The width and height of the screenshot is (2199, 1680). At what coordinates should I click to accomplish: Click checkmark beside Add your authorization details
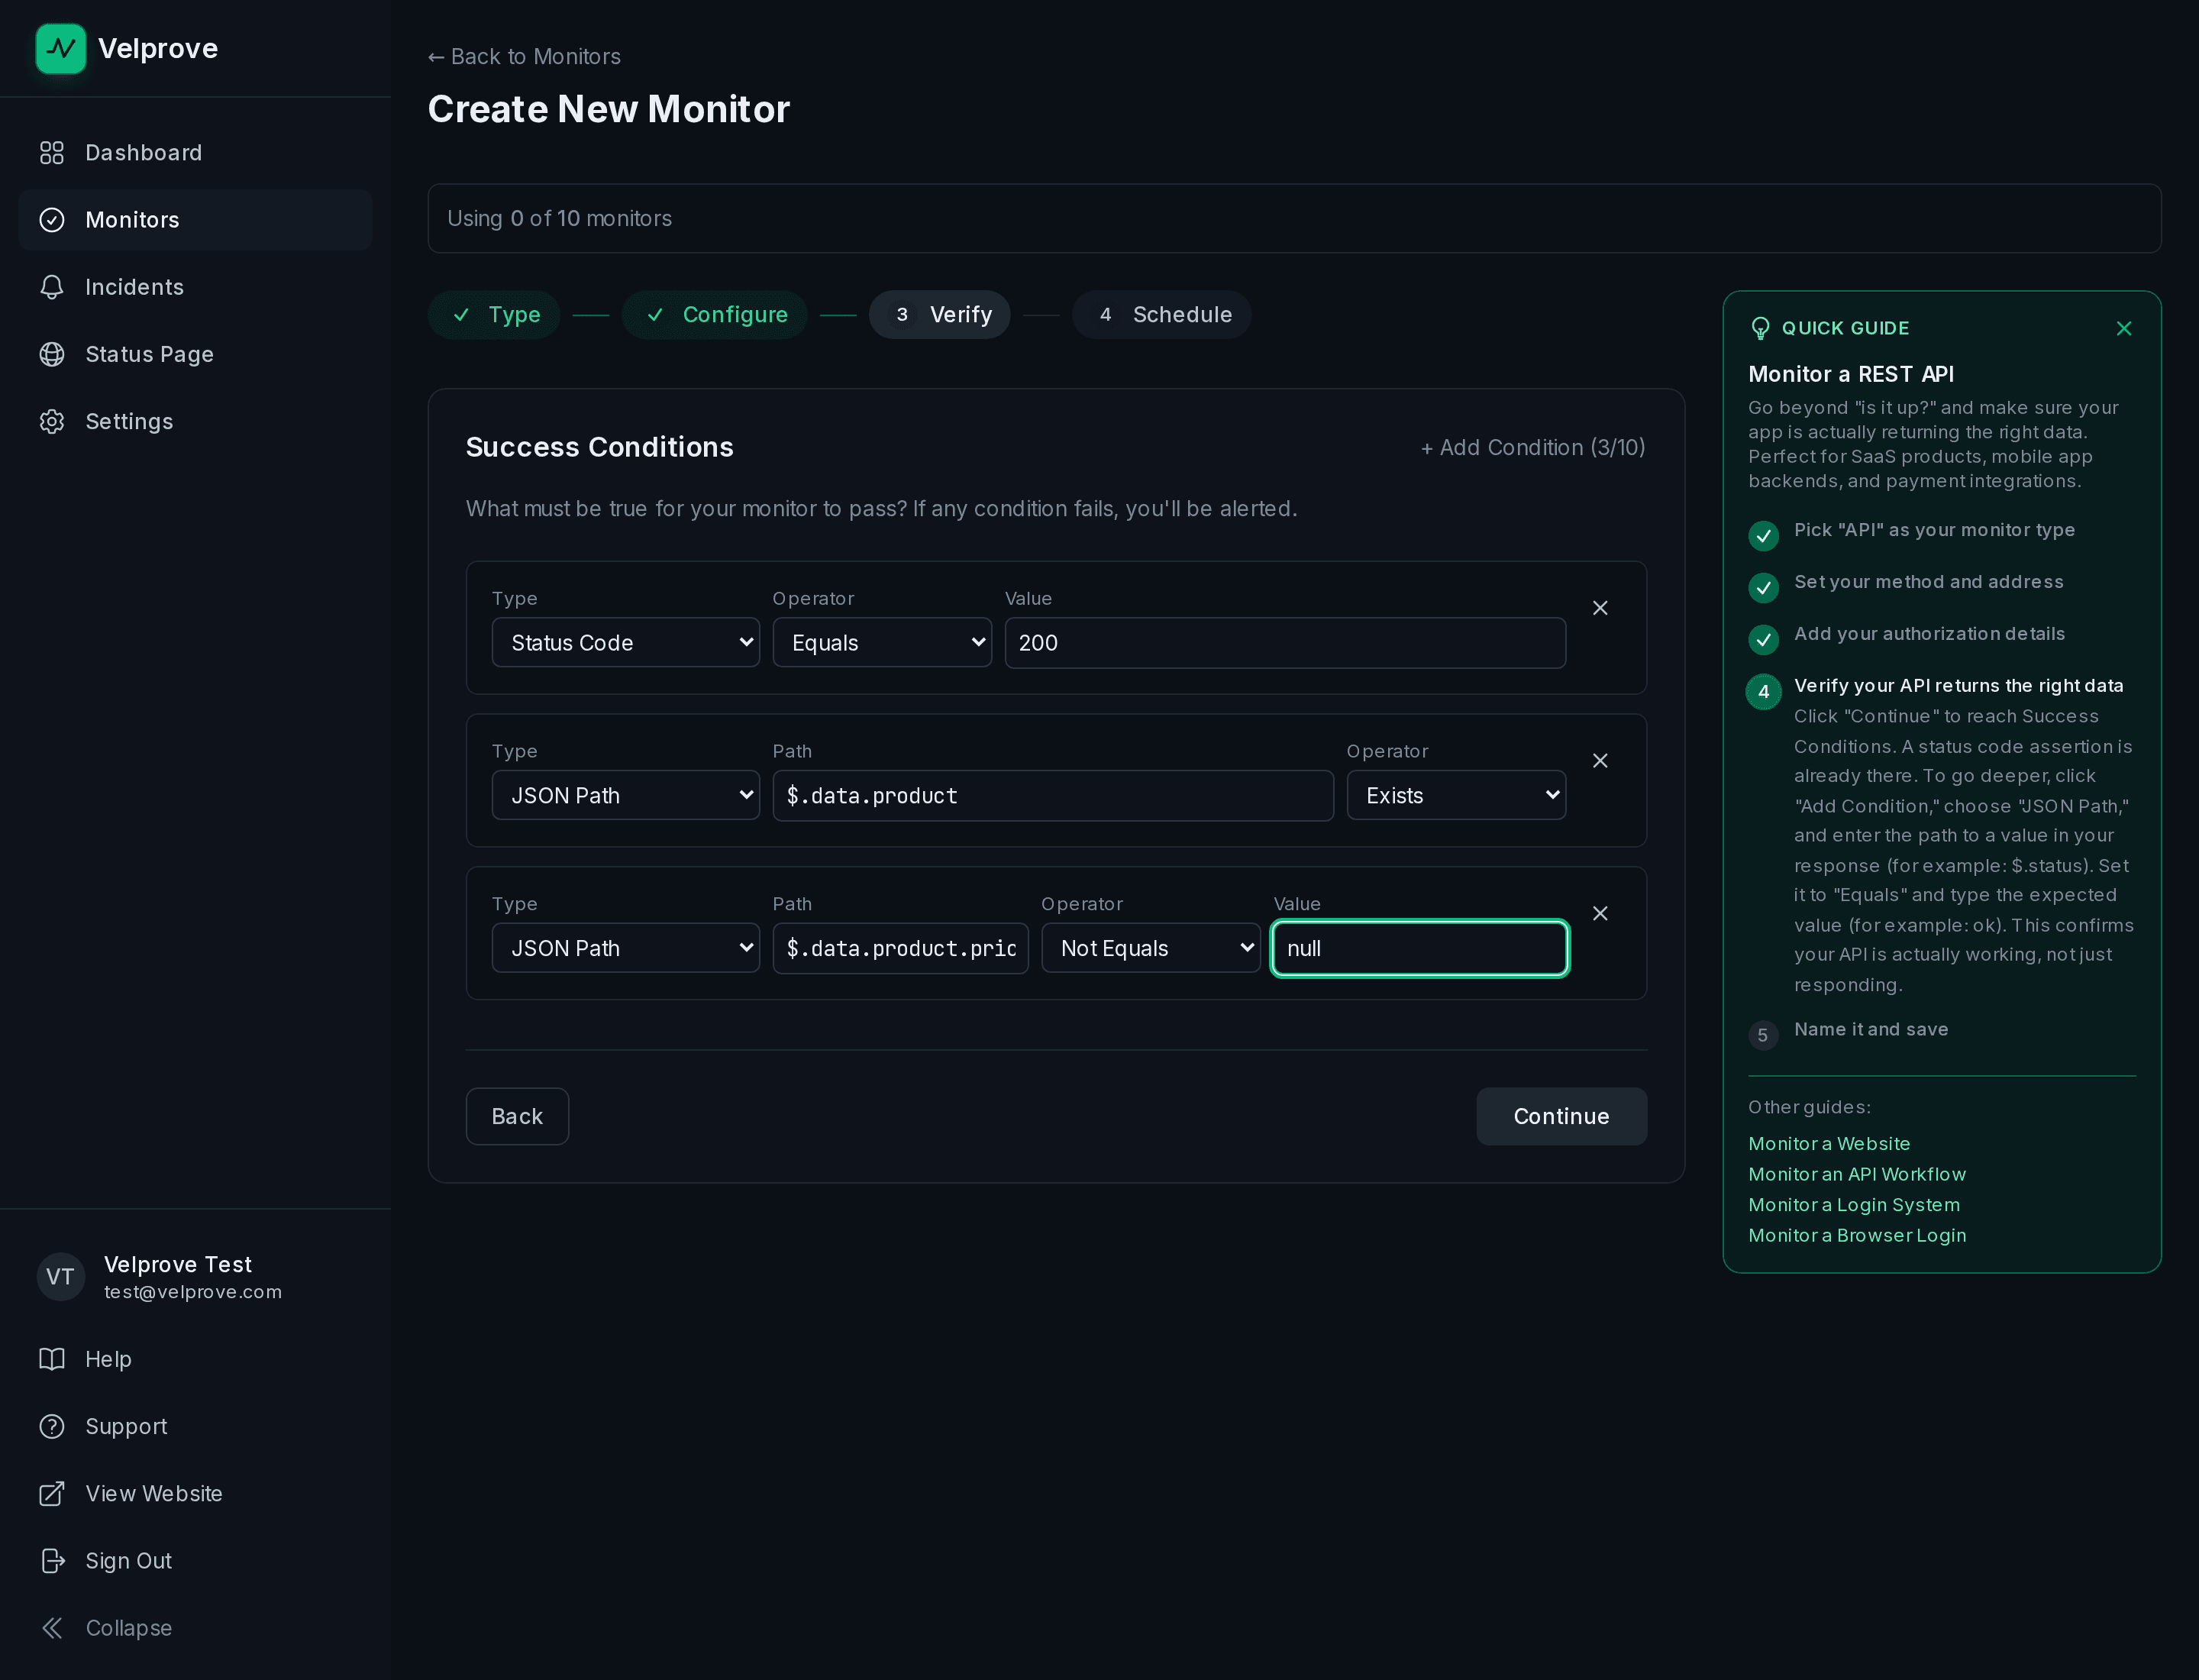(x=1763, y=640)
